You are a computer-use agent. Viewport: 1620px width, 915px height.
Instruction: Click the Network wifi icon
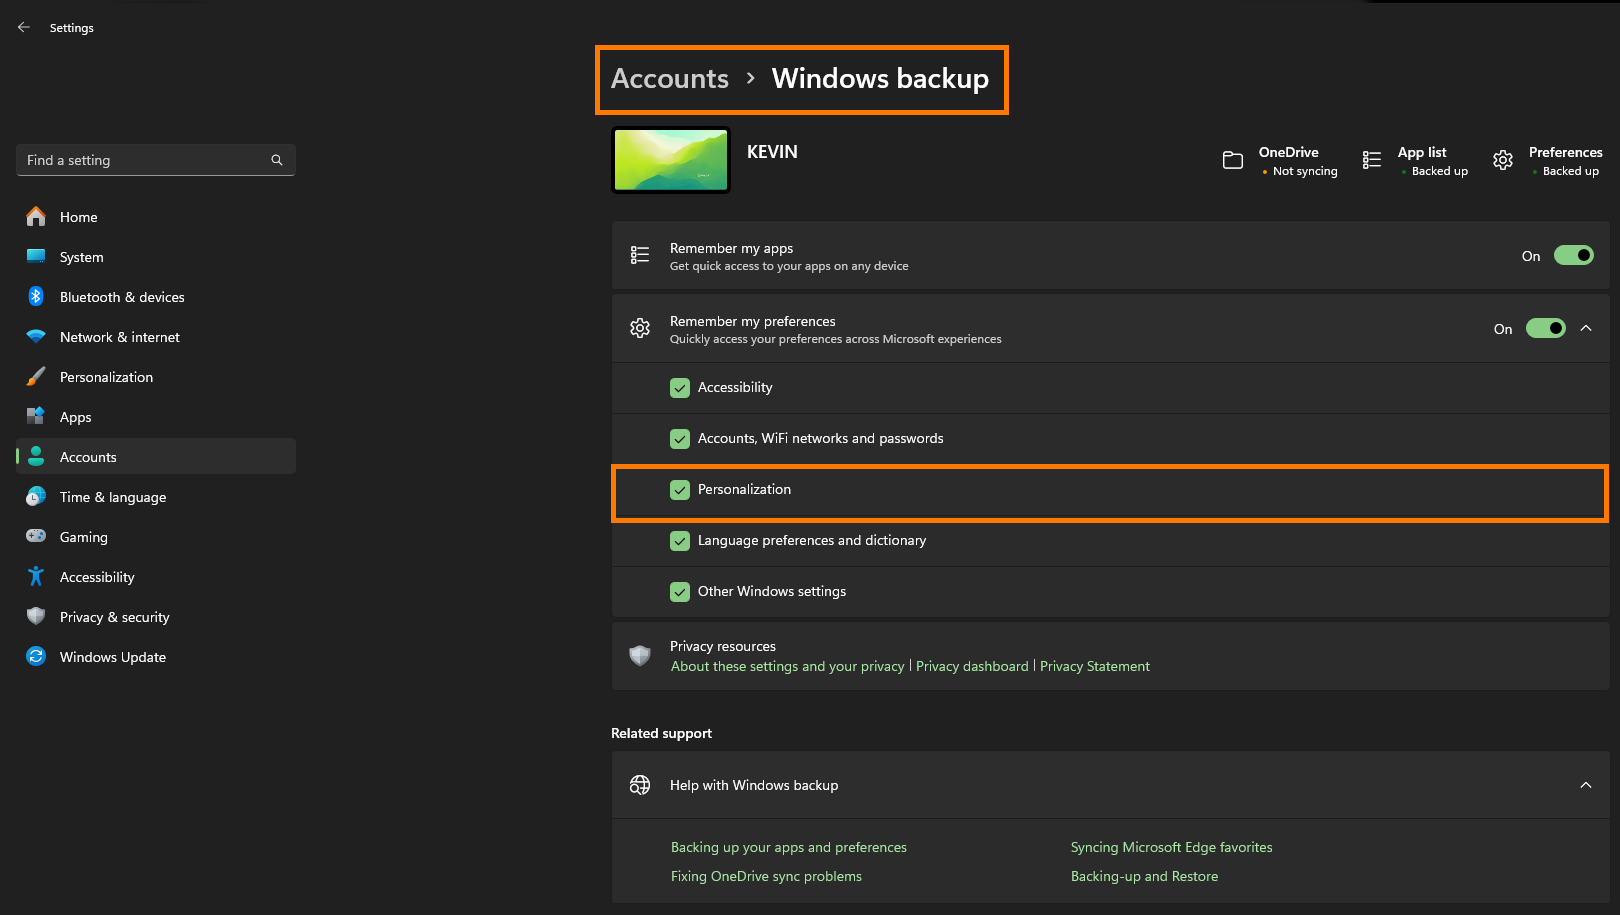(x=36, y=337)
